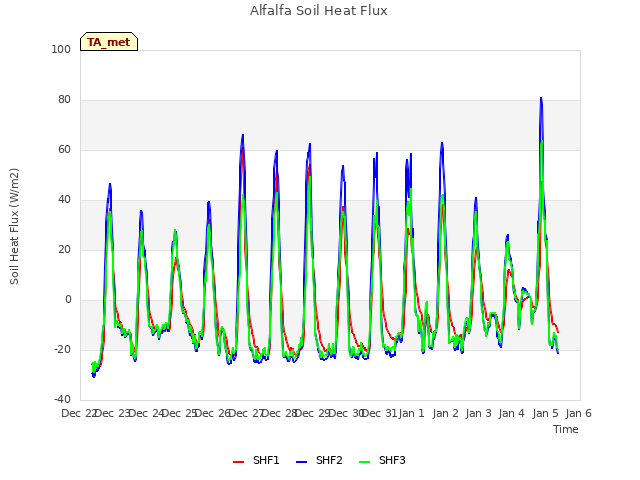Viewport: 640px width, 480px height.
Task: Click the Soil Heat Flux (W/m2) axis label
Action: (14, 226)
